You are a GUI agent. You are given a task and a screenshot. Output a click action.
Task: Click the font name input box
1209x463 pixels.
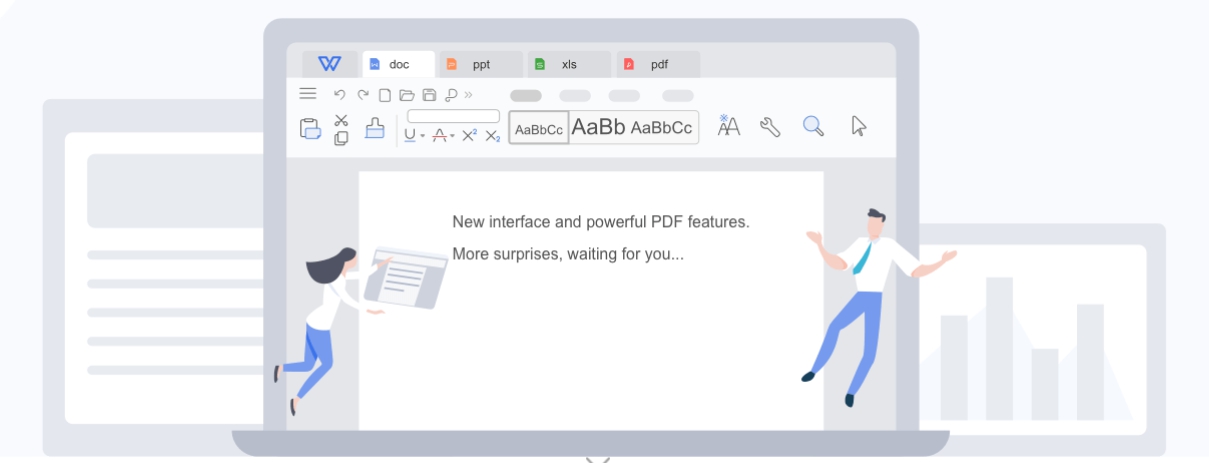pyautogui.click(x=453, y=116)
